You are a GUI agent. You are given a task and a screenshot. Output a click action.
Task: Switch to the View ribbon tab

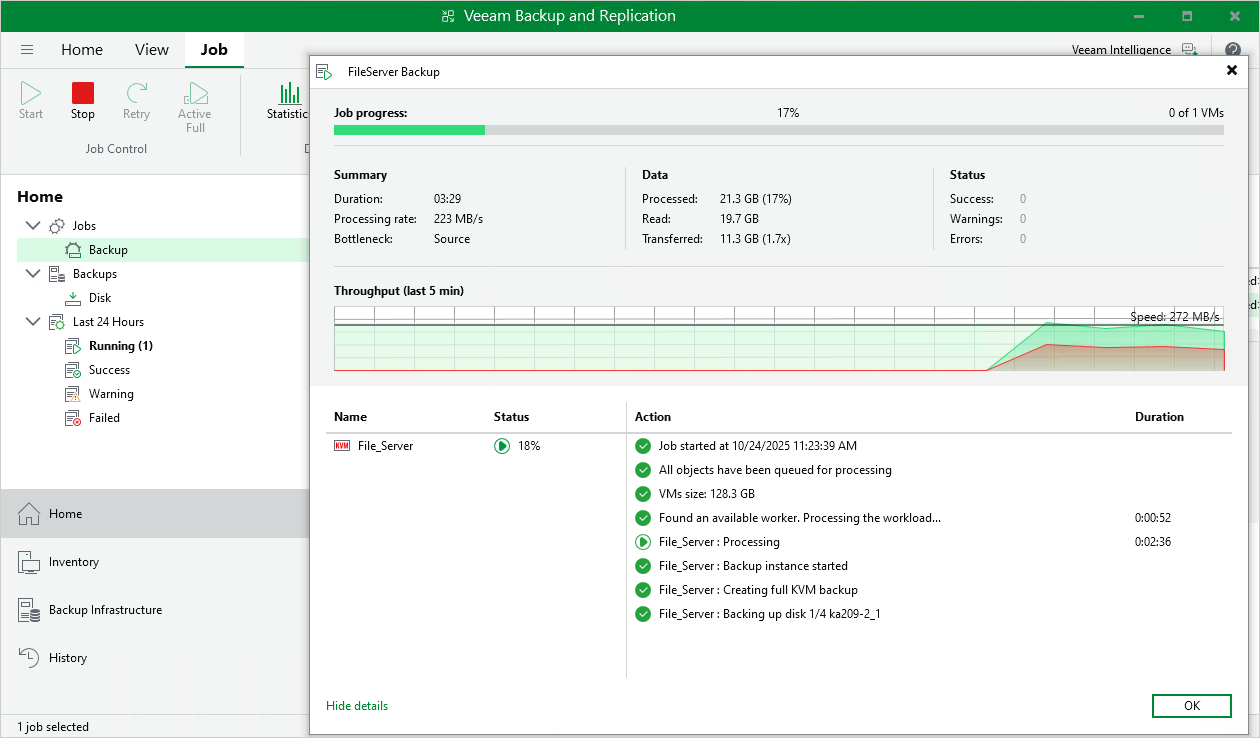pyautogui.click(x=152, y=50)
